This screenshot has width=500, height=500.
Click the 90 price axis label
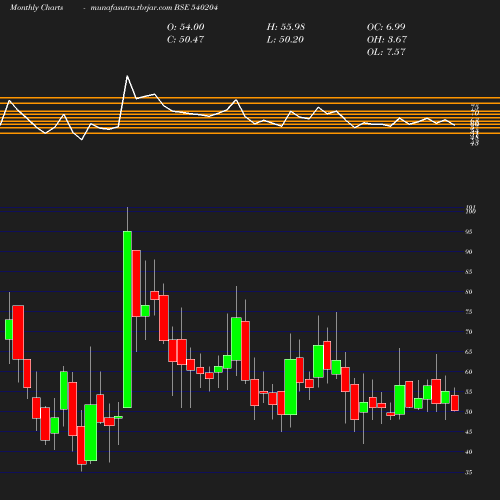pos(469,252)
